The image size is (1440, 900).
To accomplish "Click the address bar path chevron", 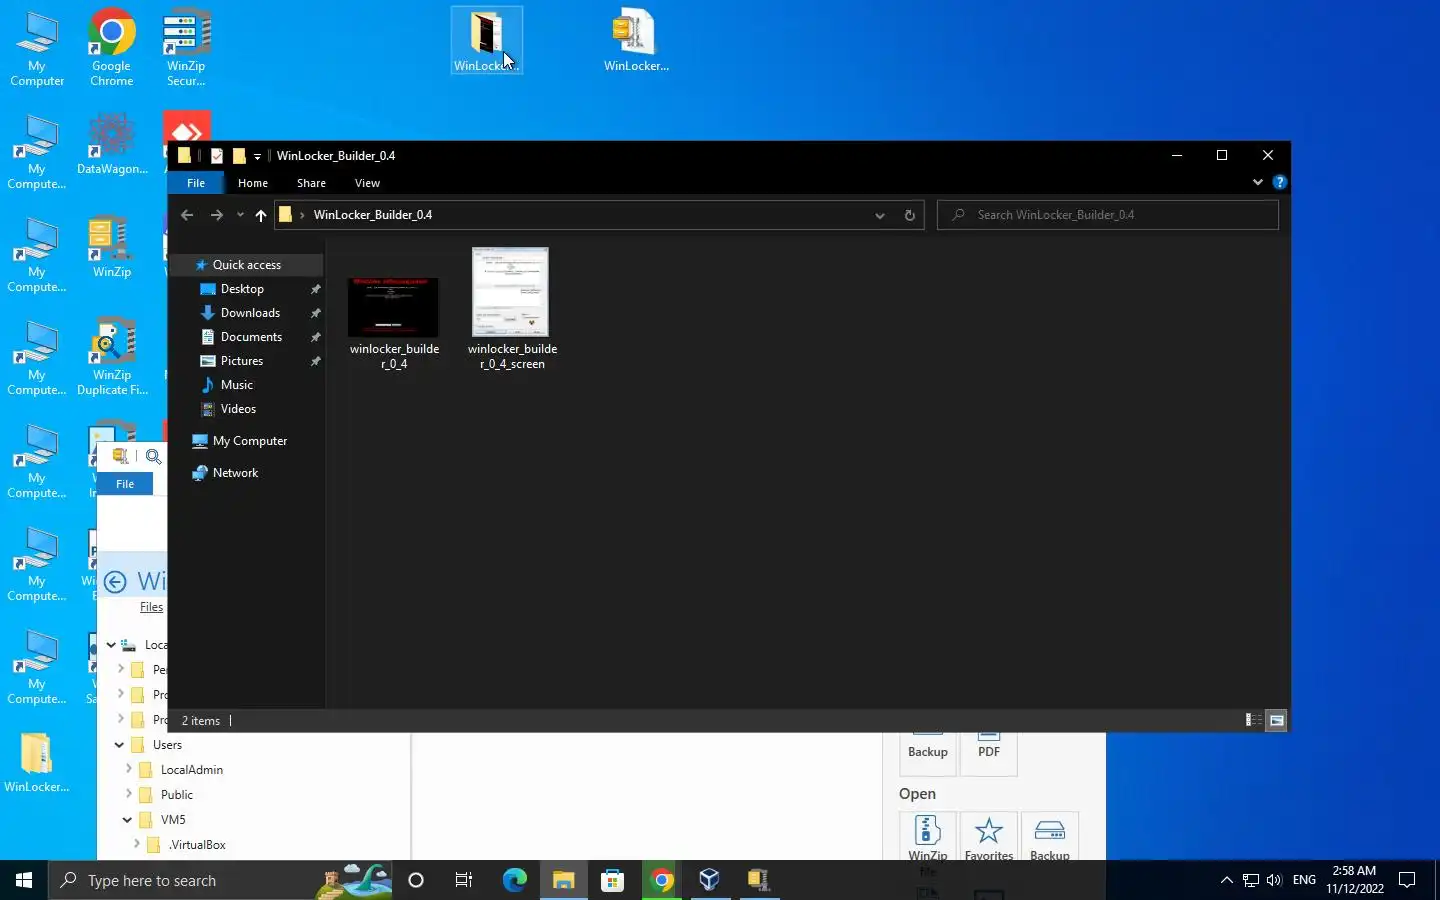I will tap(302, 215).
